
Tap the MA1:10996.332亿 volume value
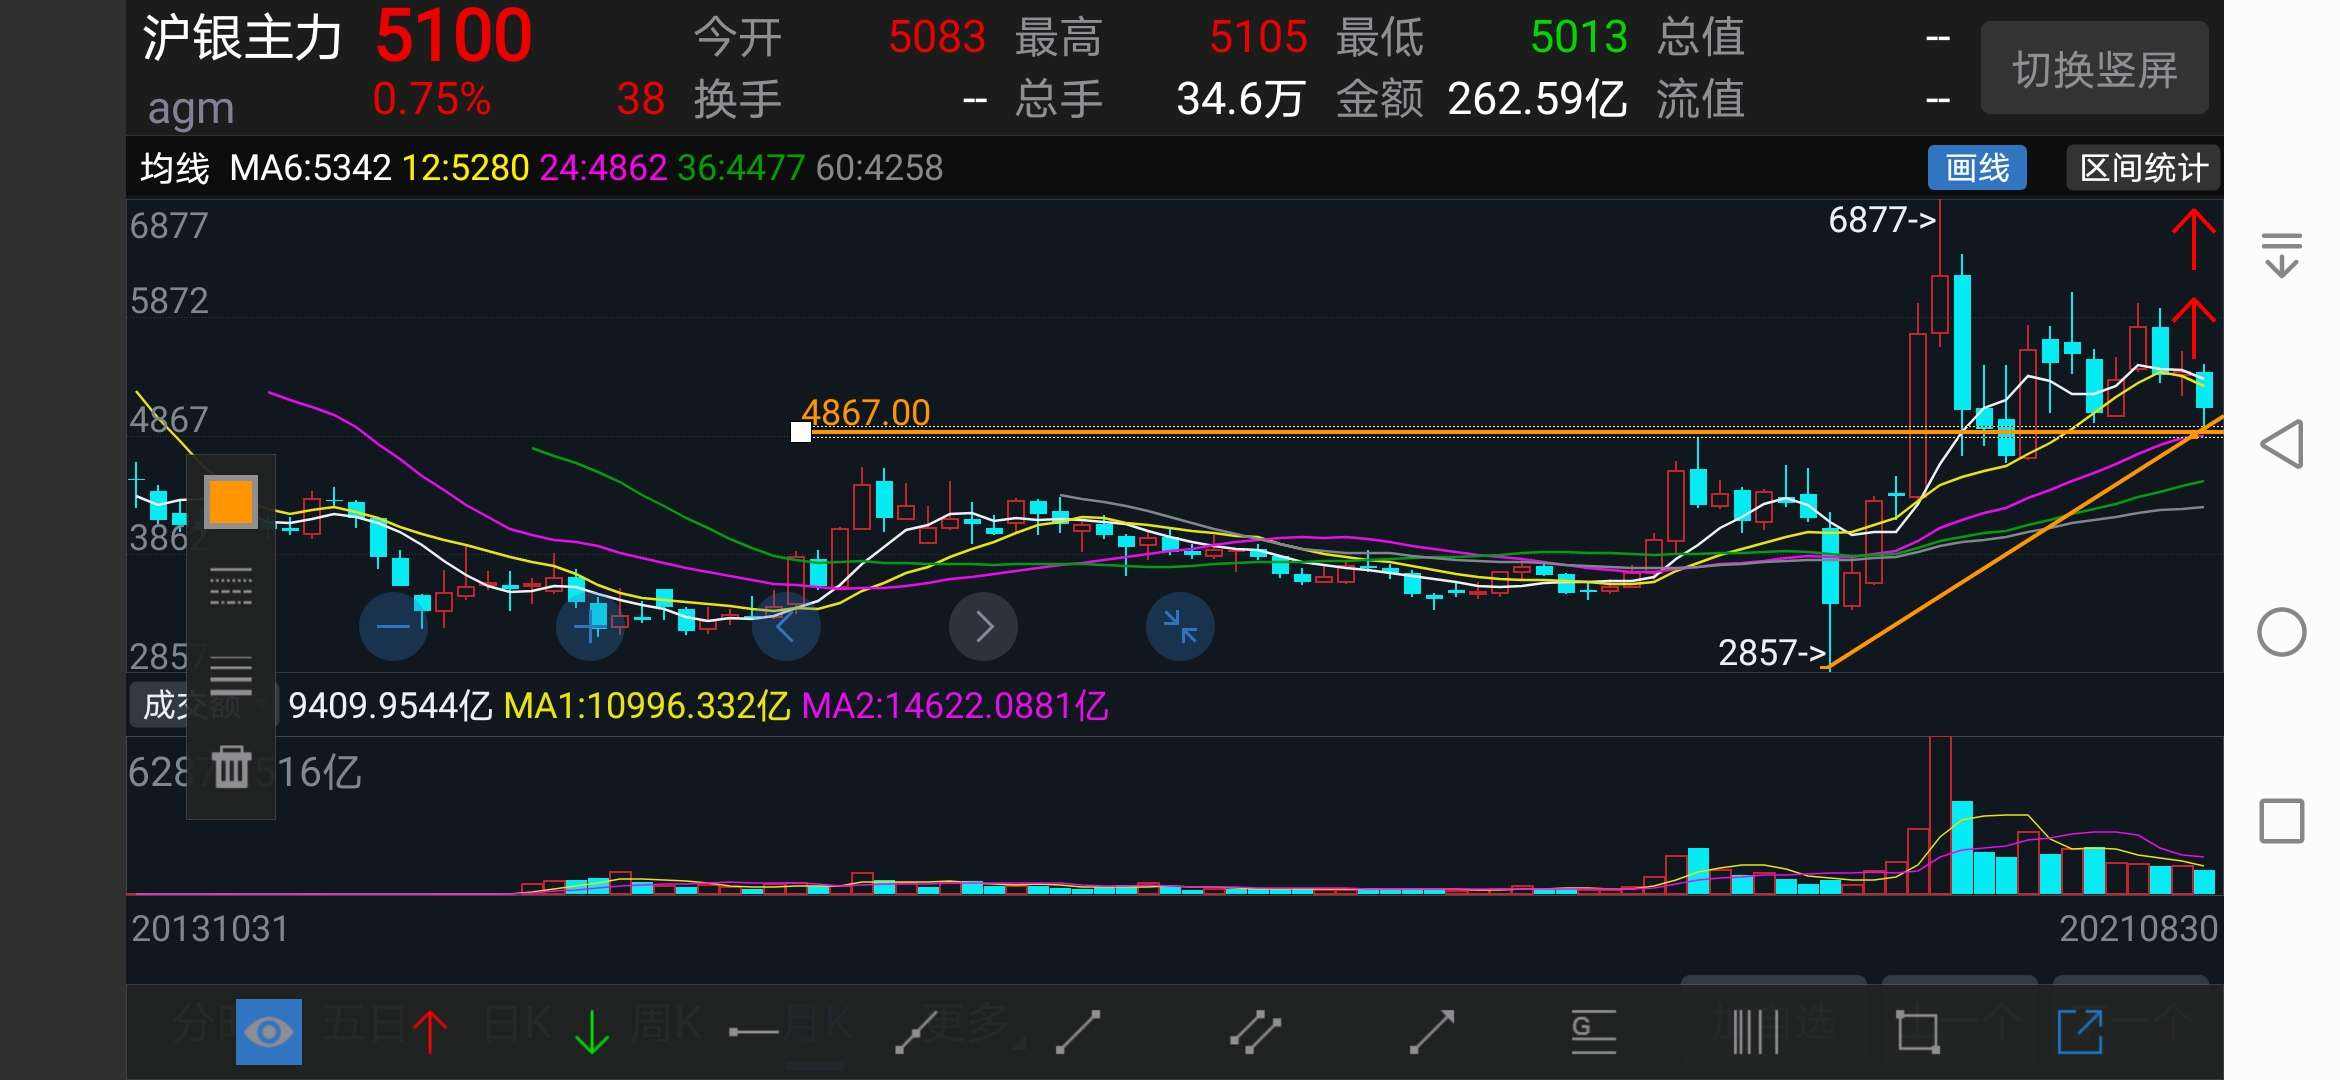pos(646,706)
